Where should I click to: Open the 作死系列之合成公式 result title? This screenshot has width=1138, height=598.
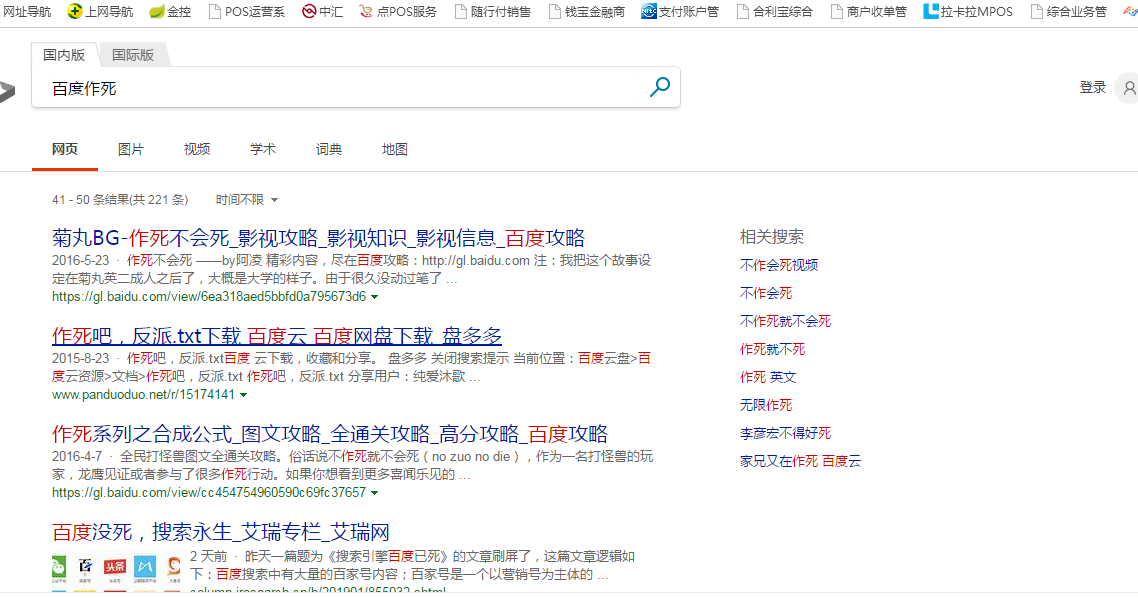click(x=329, y=434)
